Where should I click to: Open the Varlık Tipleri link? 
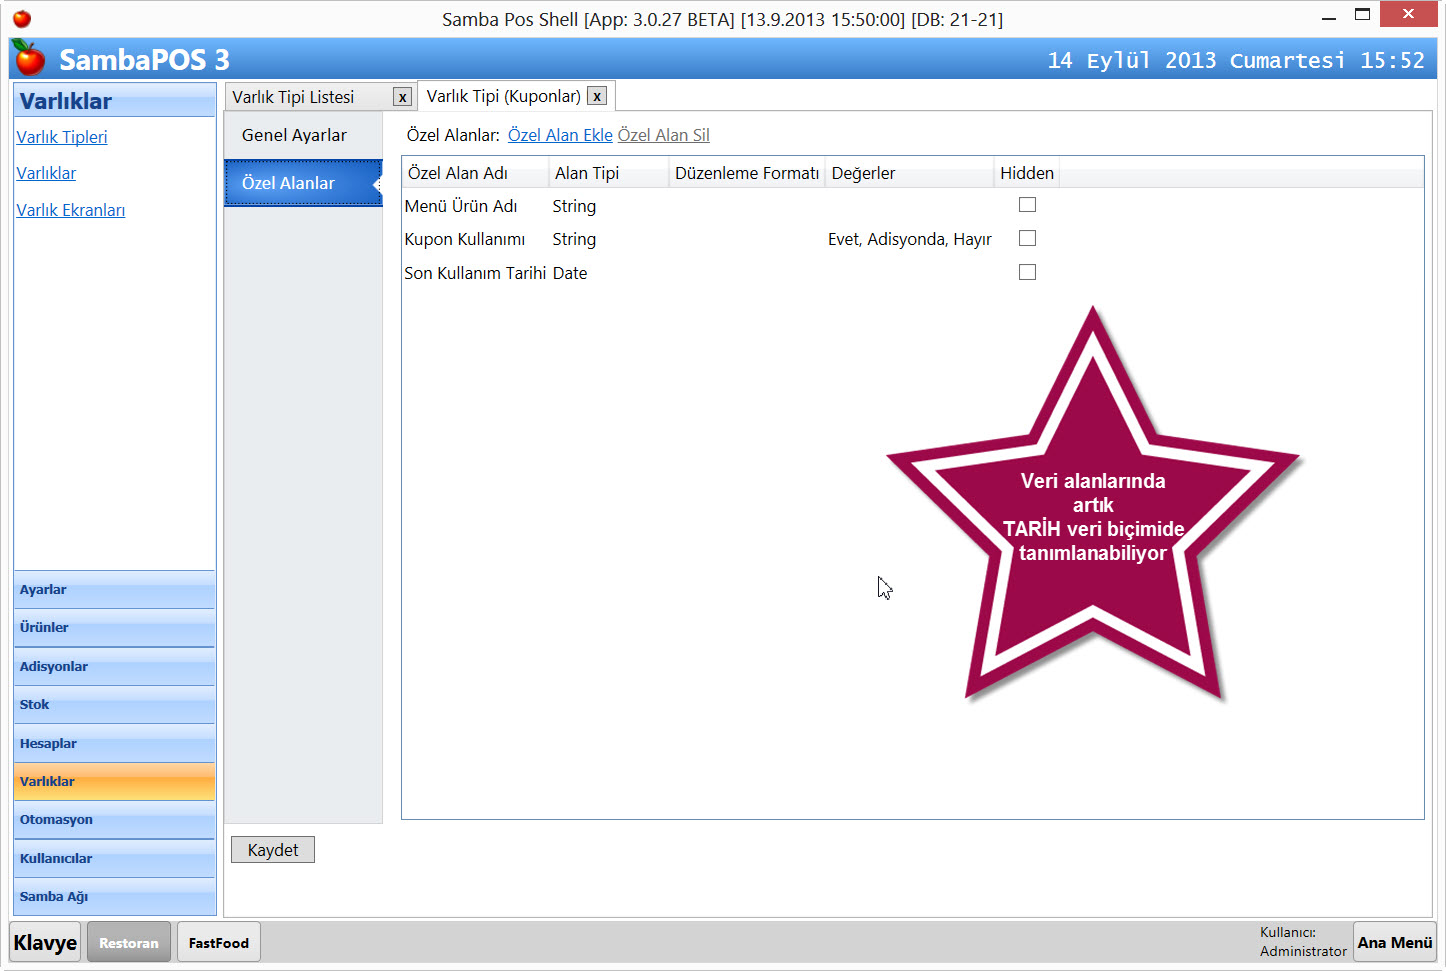pos(62,137)
